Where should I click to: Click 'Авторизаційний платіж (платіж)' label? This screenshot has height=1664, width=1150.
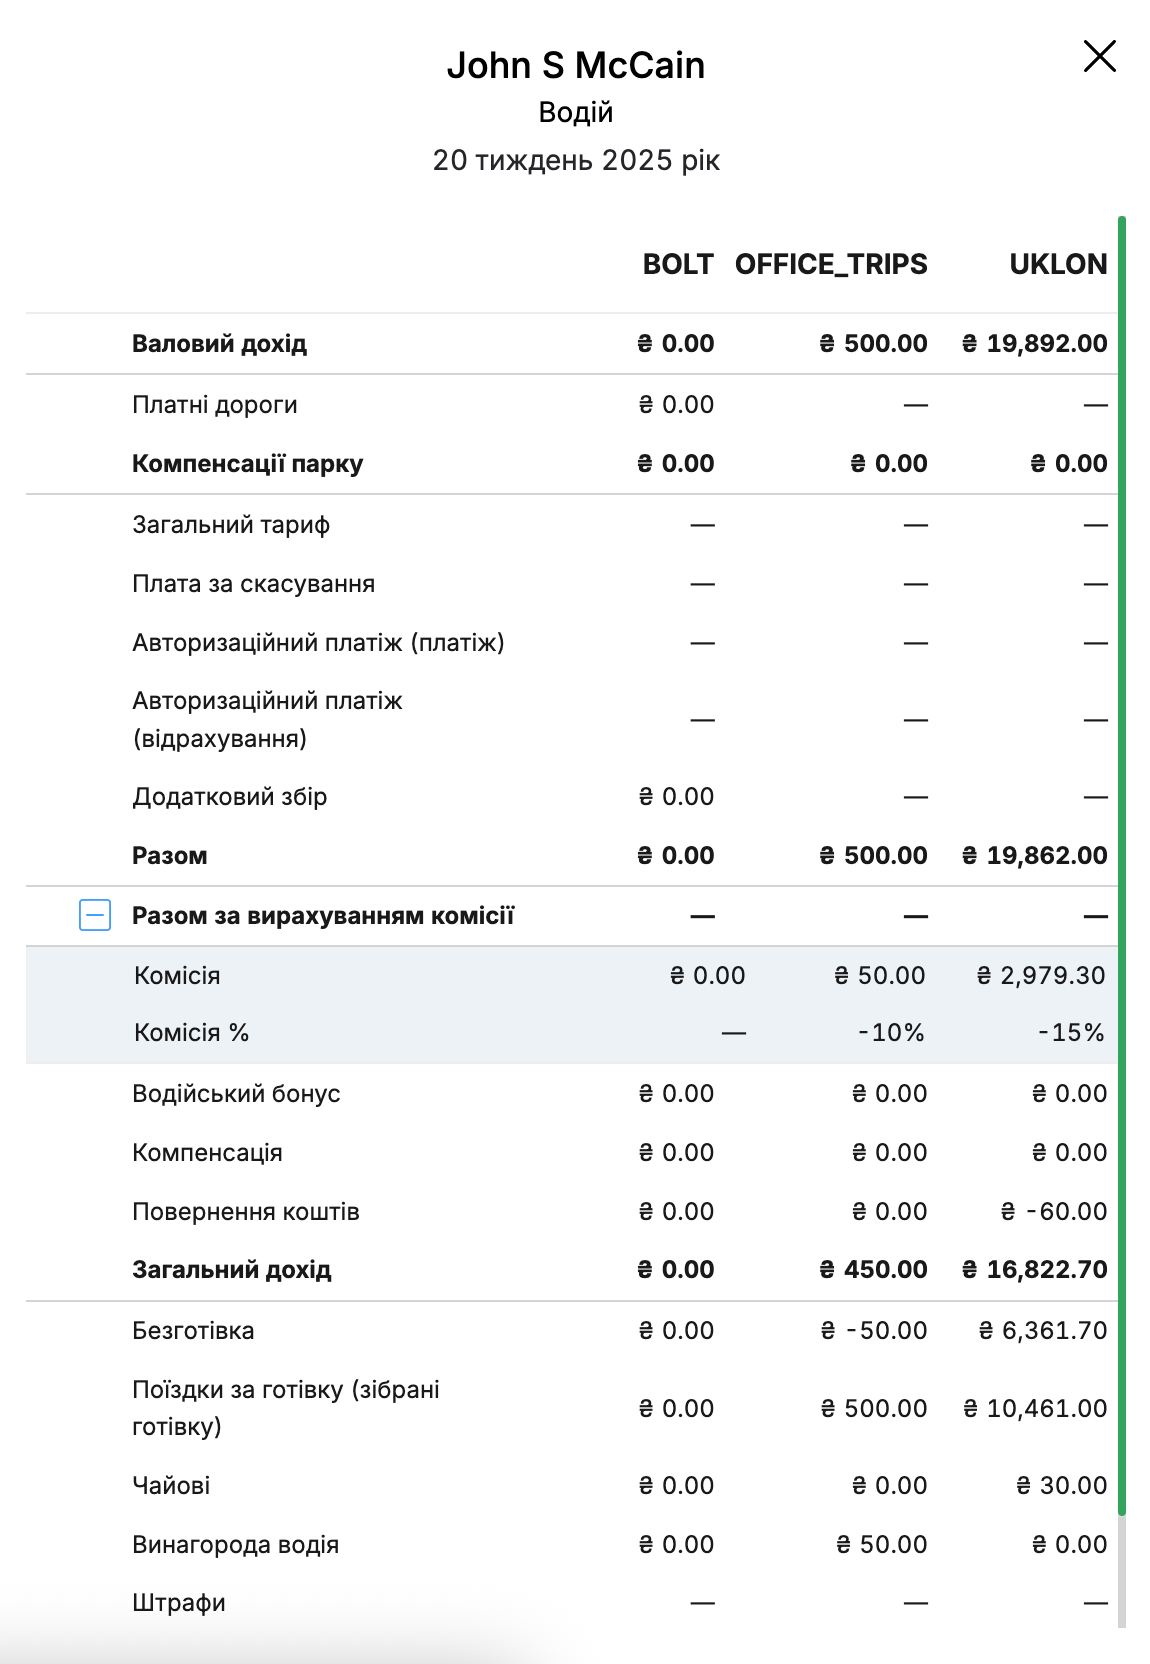[x=318, y=643]
